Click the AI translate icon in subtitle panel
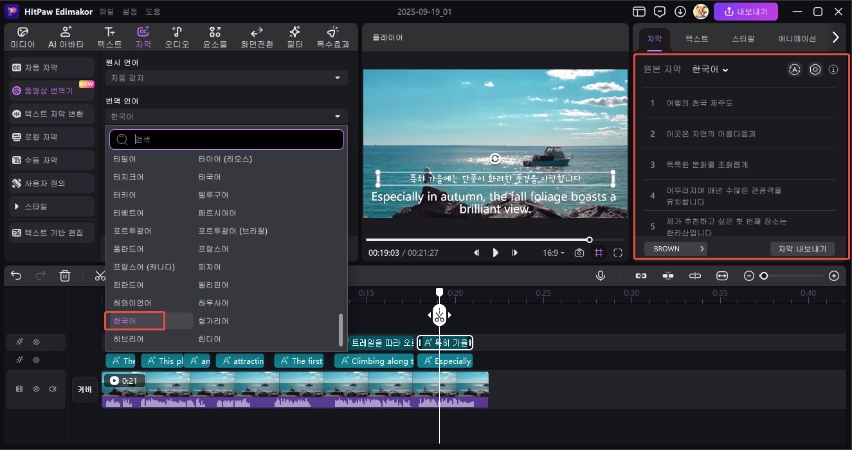Image resolution: width=852 pixels, height=450 pixels. [x=795, y=70]
